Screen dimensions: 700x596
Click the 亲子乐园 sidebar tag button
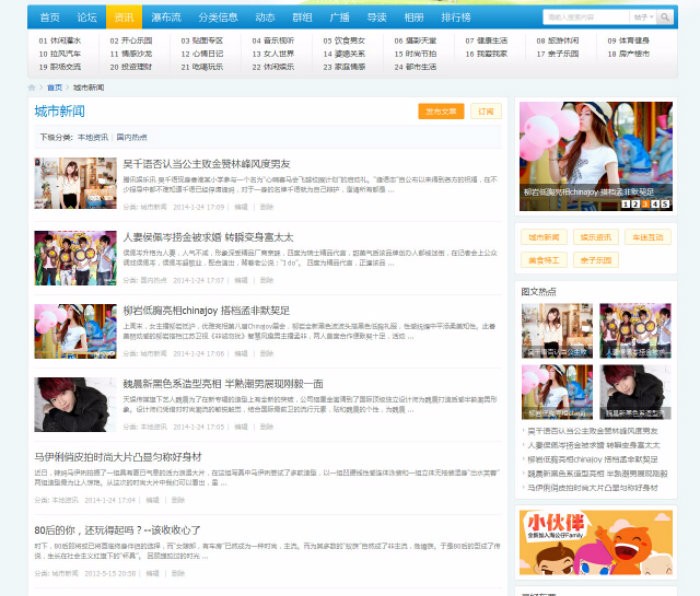[x=596, y=260]
